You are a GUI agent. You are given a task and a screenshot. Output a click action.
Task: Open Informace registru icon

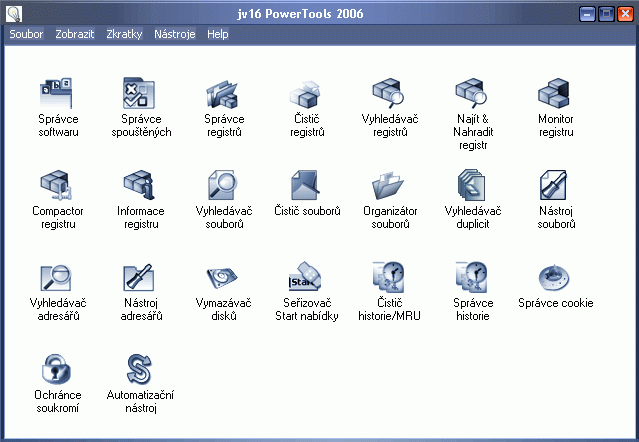140,185
